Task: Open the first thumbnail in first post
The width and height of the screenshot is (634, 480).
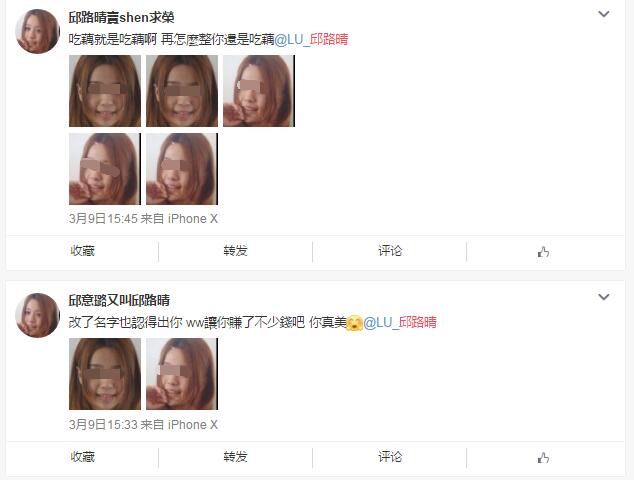Action: point(105,91)
